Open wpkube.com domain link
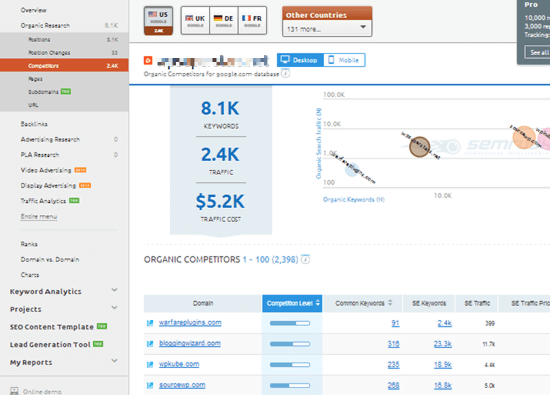This screenshot has width=550, height=395. point(179,364)
